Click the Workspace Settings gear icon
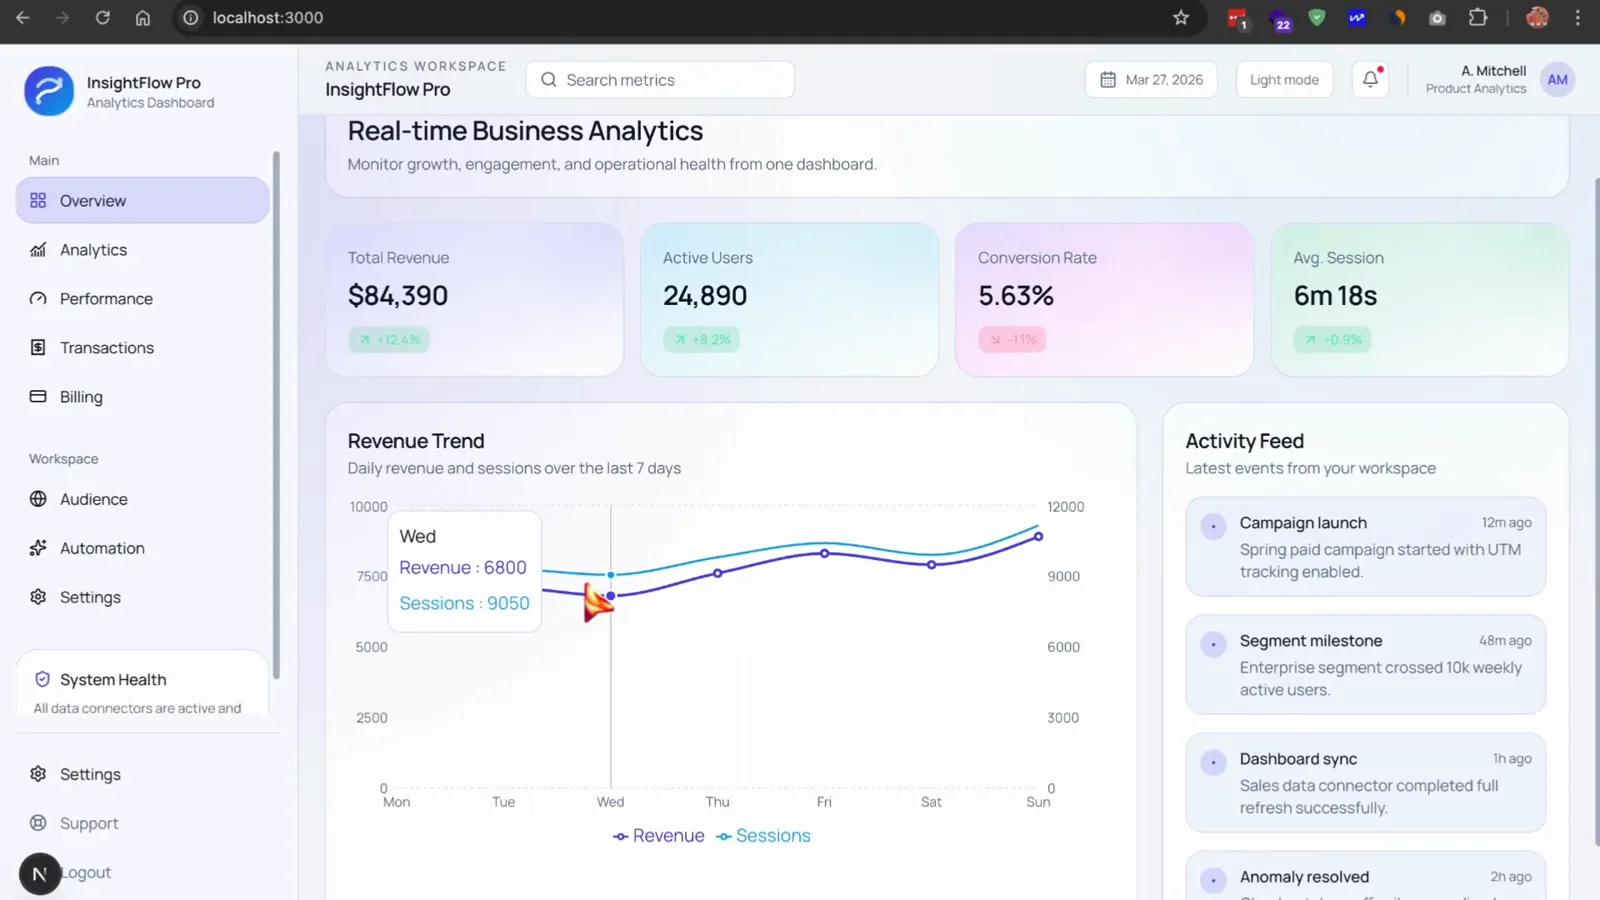This screenshot has width=1600, height=900. click(x=38, y=597)
